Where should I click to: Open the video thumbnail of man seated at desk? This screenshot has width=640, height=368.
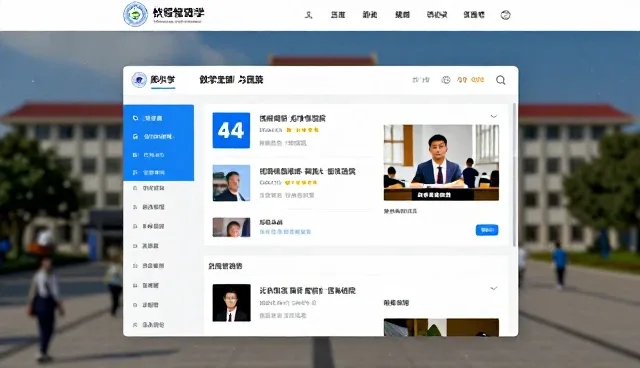(x=441, y=162)
